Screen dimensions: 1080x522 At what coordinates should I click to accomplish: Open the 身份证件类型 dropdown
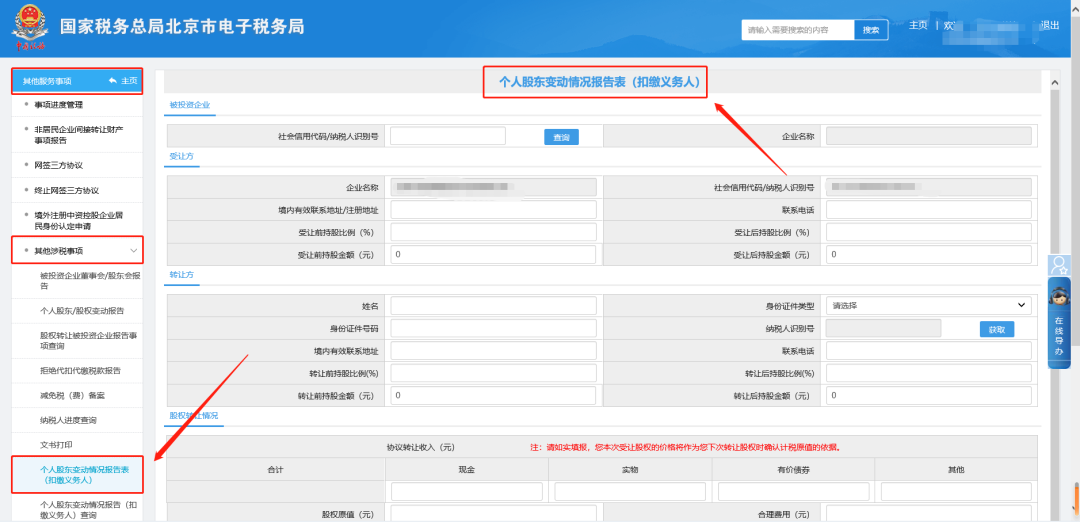pyautogui.click(x=928, y=305)
